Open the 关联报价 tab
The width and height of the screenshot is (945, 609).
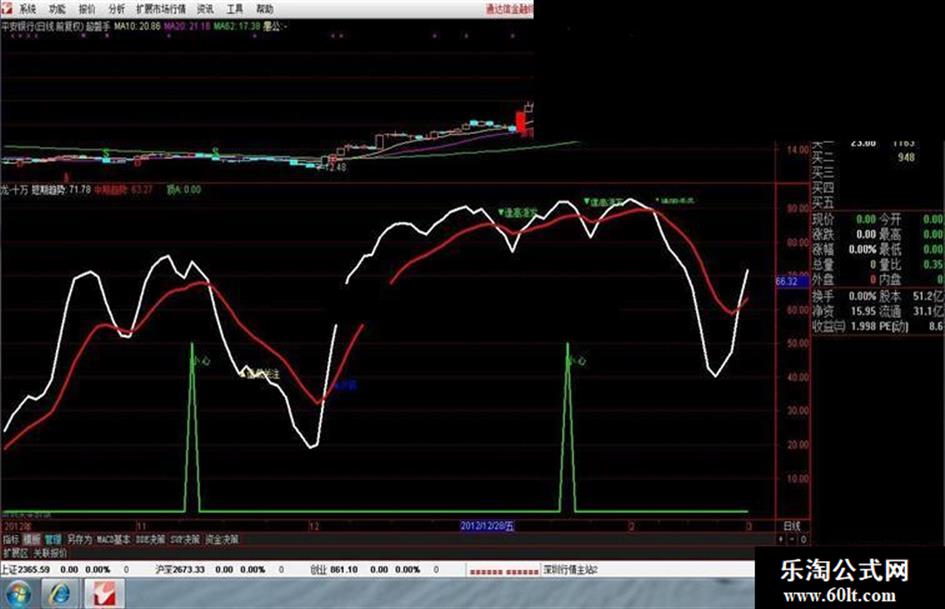(50, 553)
